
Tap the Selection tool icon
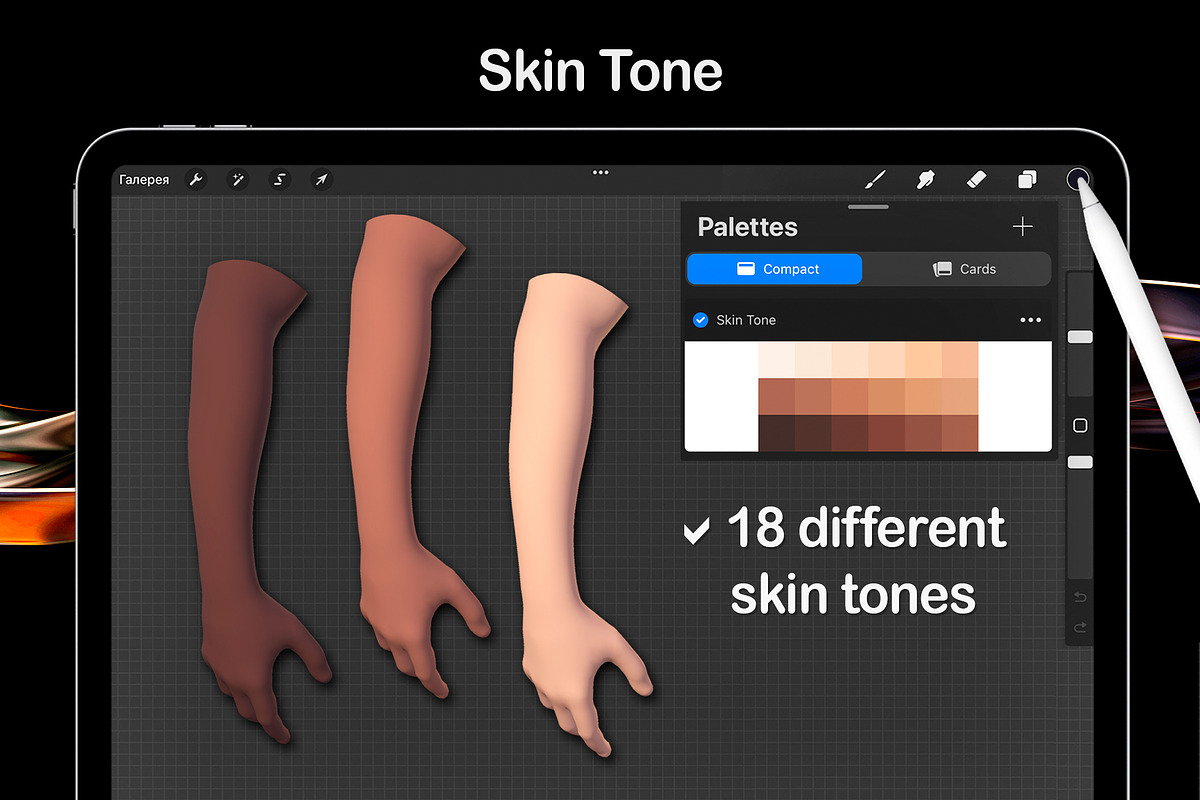(280, 180)
